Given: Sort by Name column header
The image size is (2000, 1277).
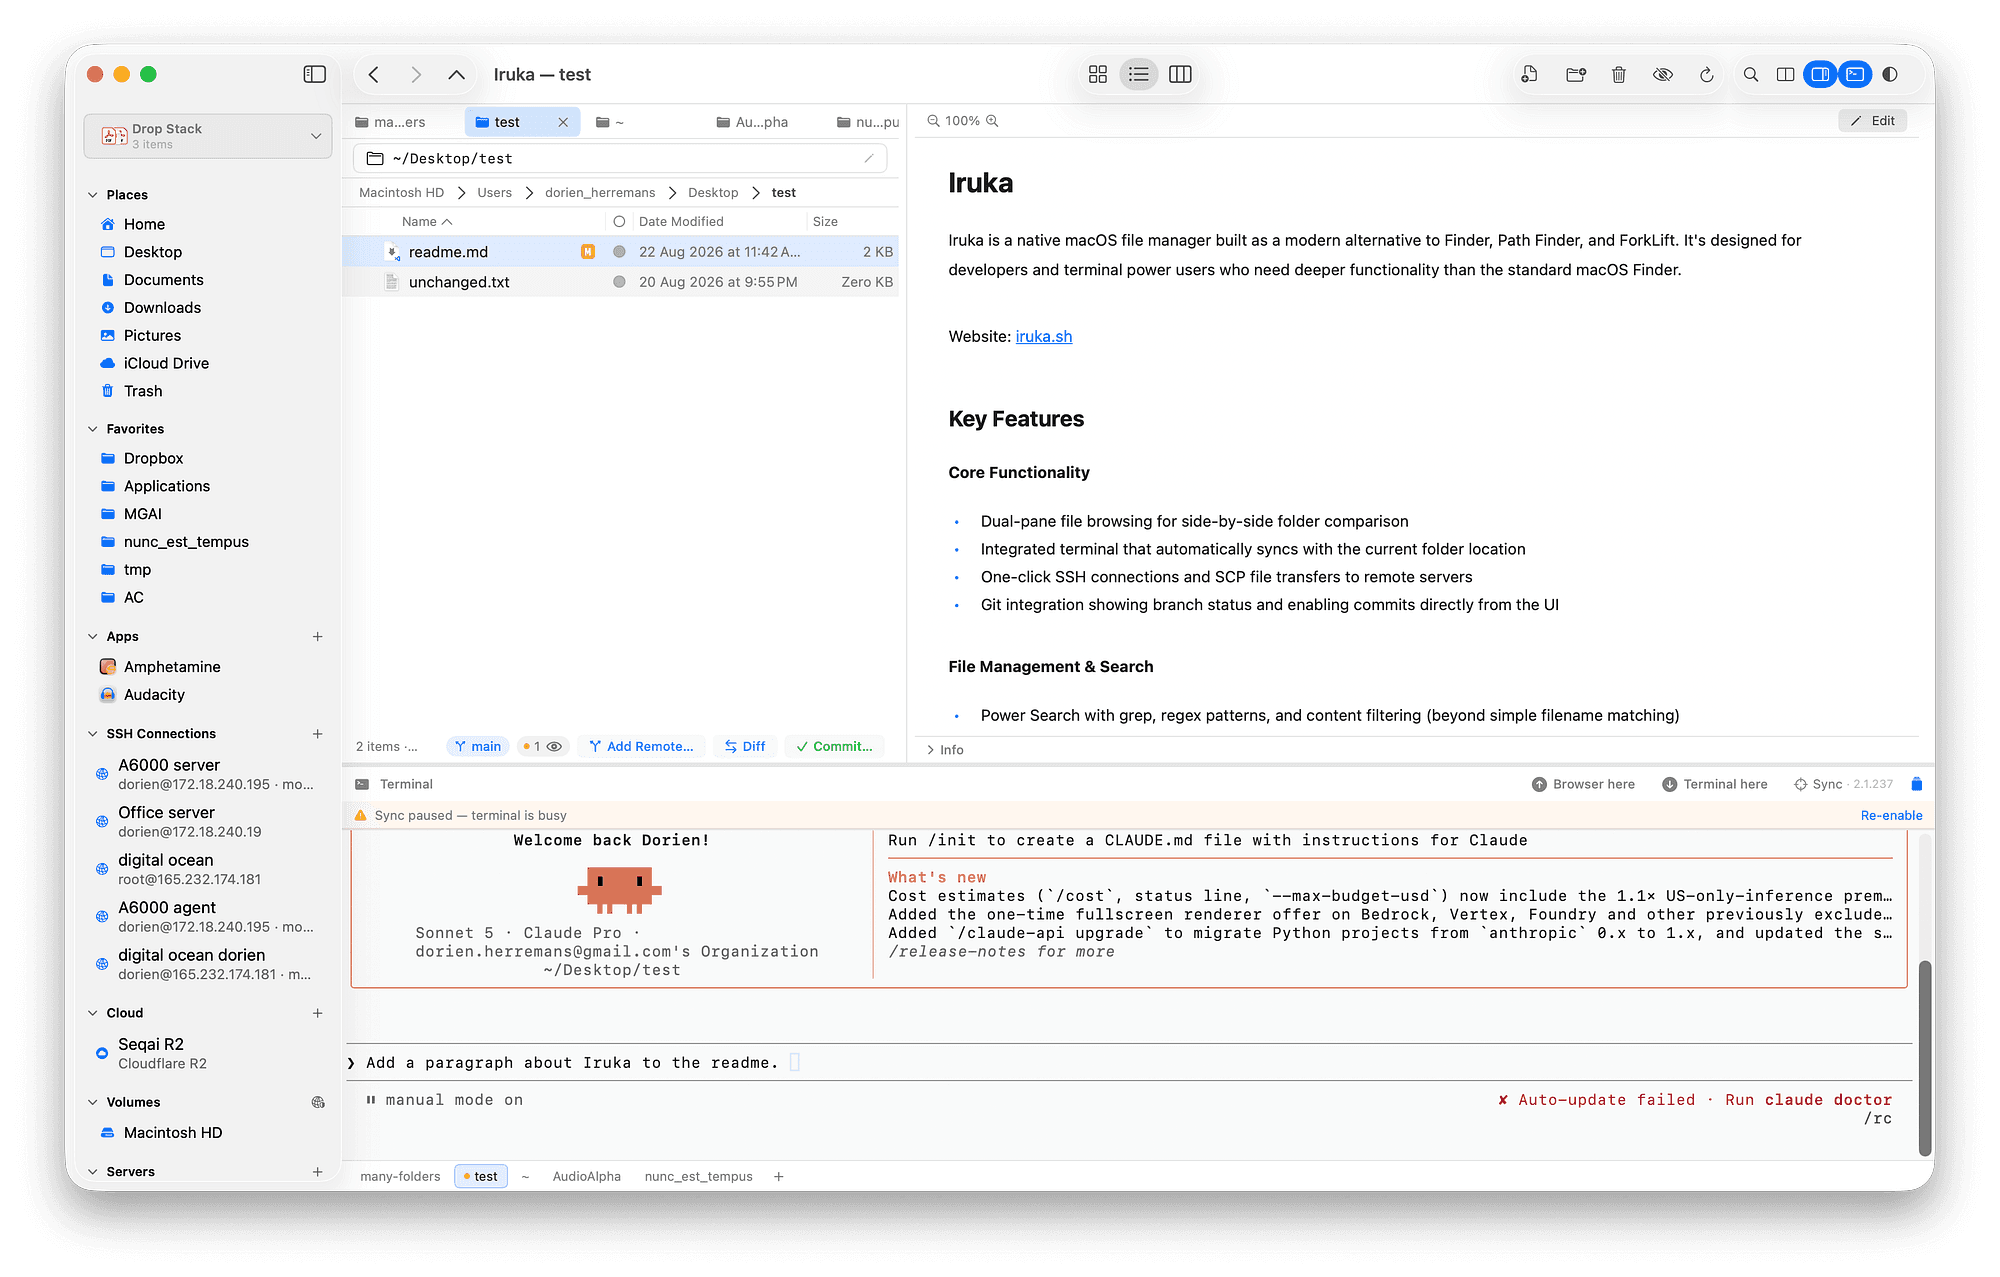Looking at the screenshot, I should (x=427, y=222).
